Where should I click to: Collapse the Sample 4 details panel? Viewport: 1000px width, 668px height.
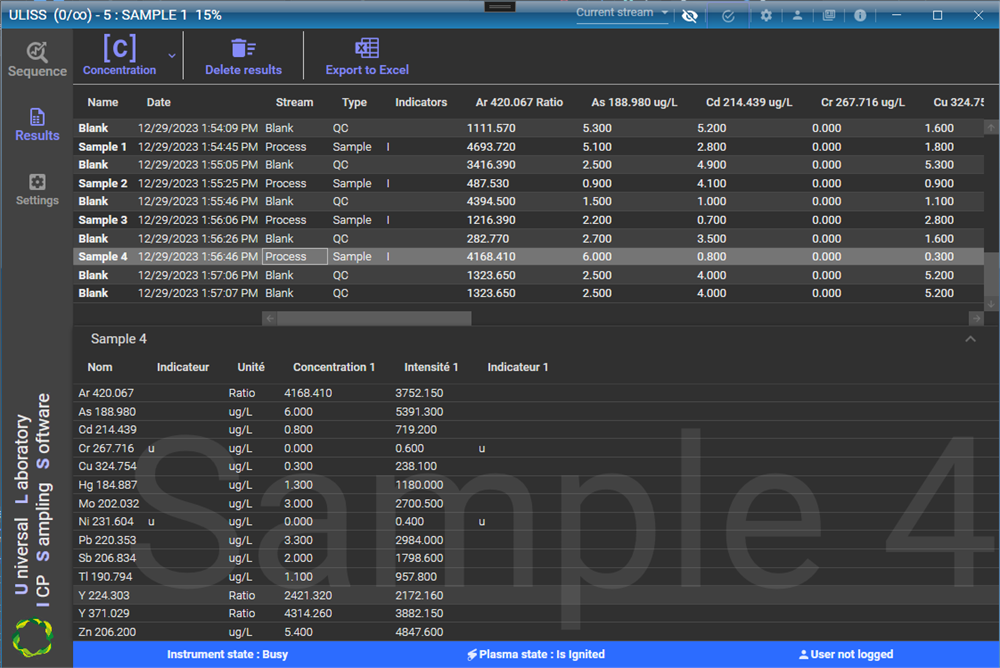[x=969, y=339]
